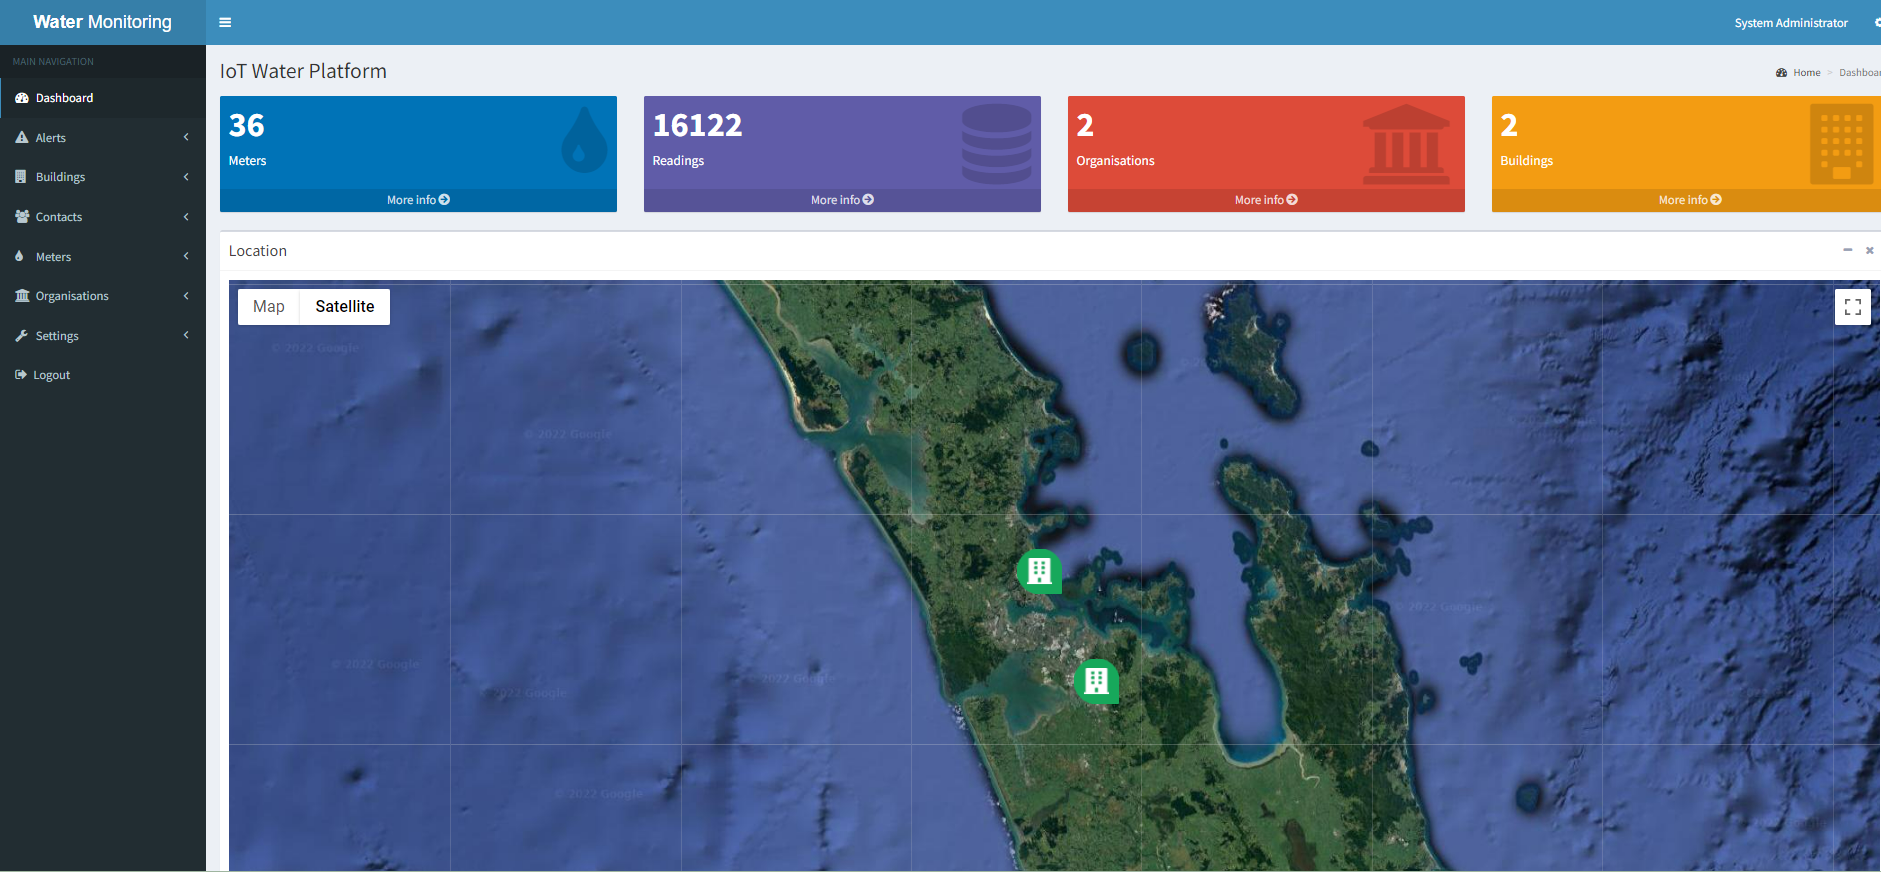The width and height of the screenshot is (1881, 872).
Task: Select Logout from the sidebar
Action: [51, 375]
